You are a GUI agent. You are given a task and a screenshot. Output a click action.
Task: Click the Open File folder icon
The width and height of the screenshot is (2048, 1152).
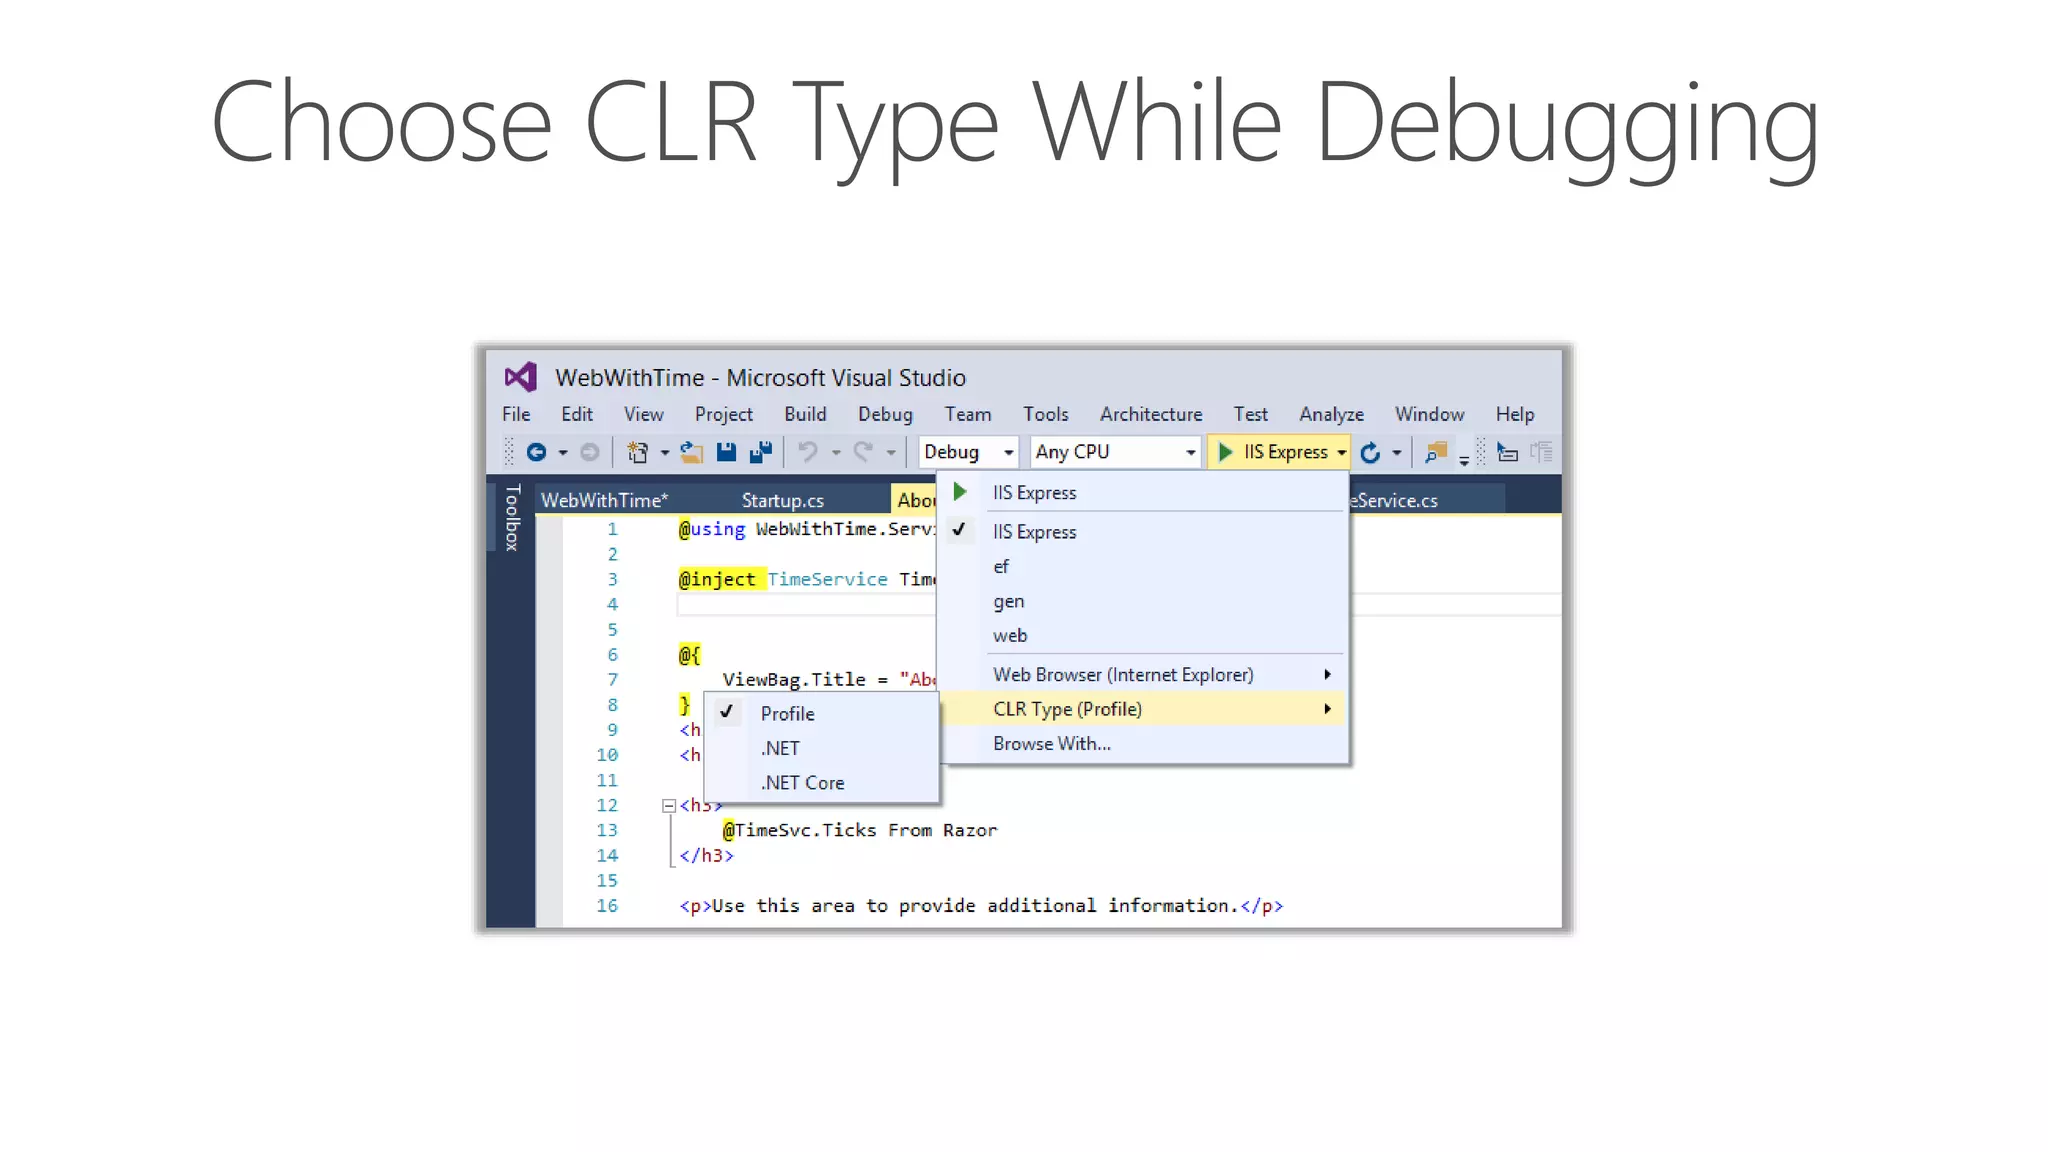coord(691,453)
